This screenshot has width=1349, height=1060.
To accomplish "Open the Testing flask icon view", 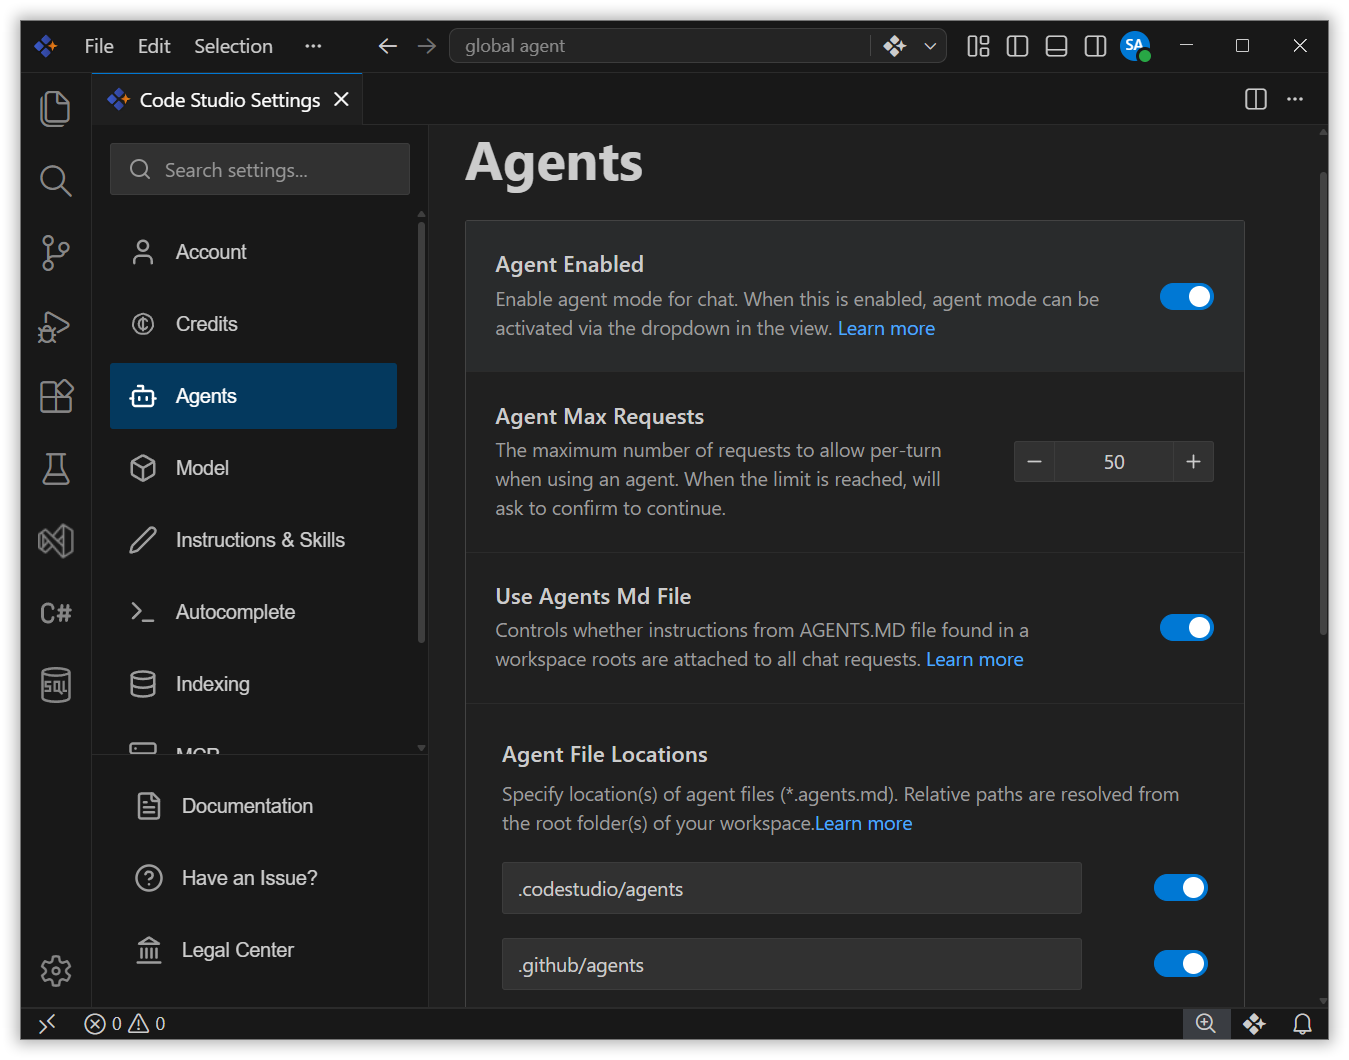I will (55, 469).
